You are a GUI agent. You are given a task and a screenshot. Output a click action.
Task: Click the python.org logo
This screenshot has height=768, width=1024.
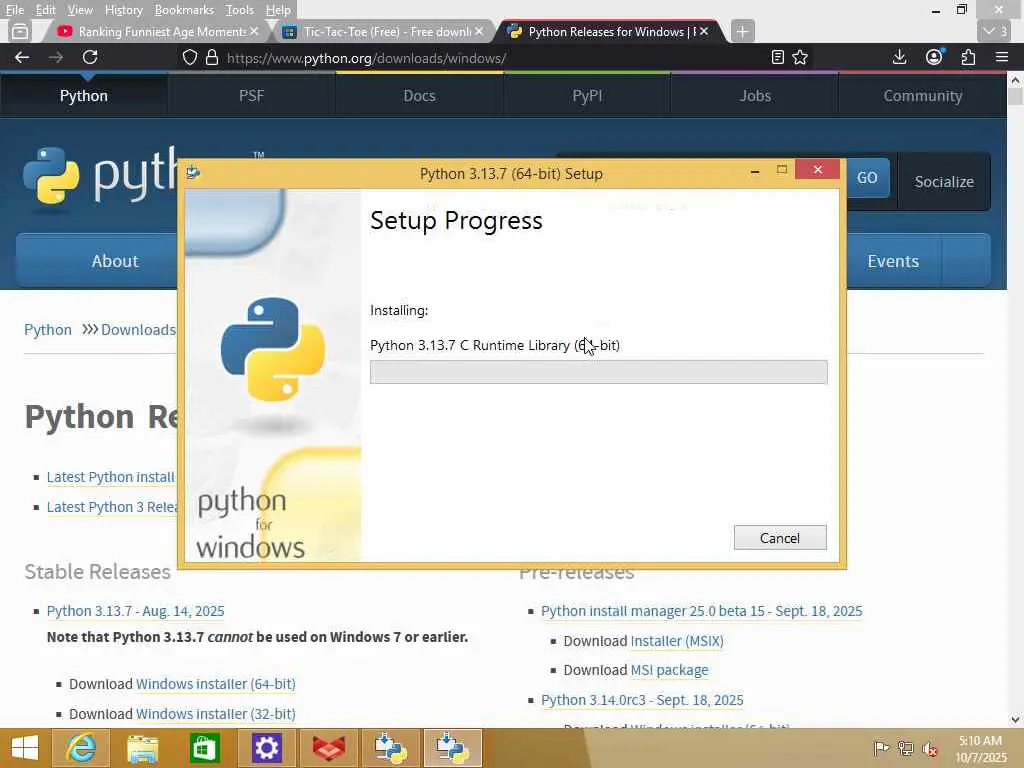(99, 176)
